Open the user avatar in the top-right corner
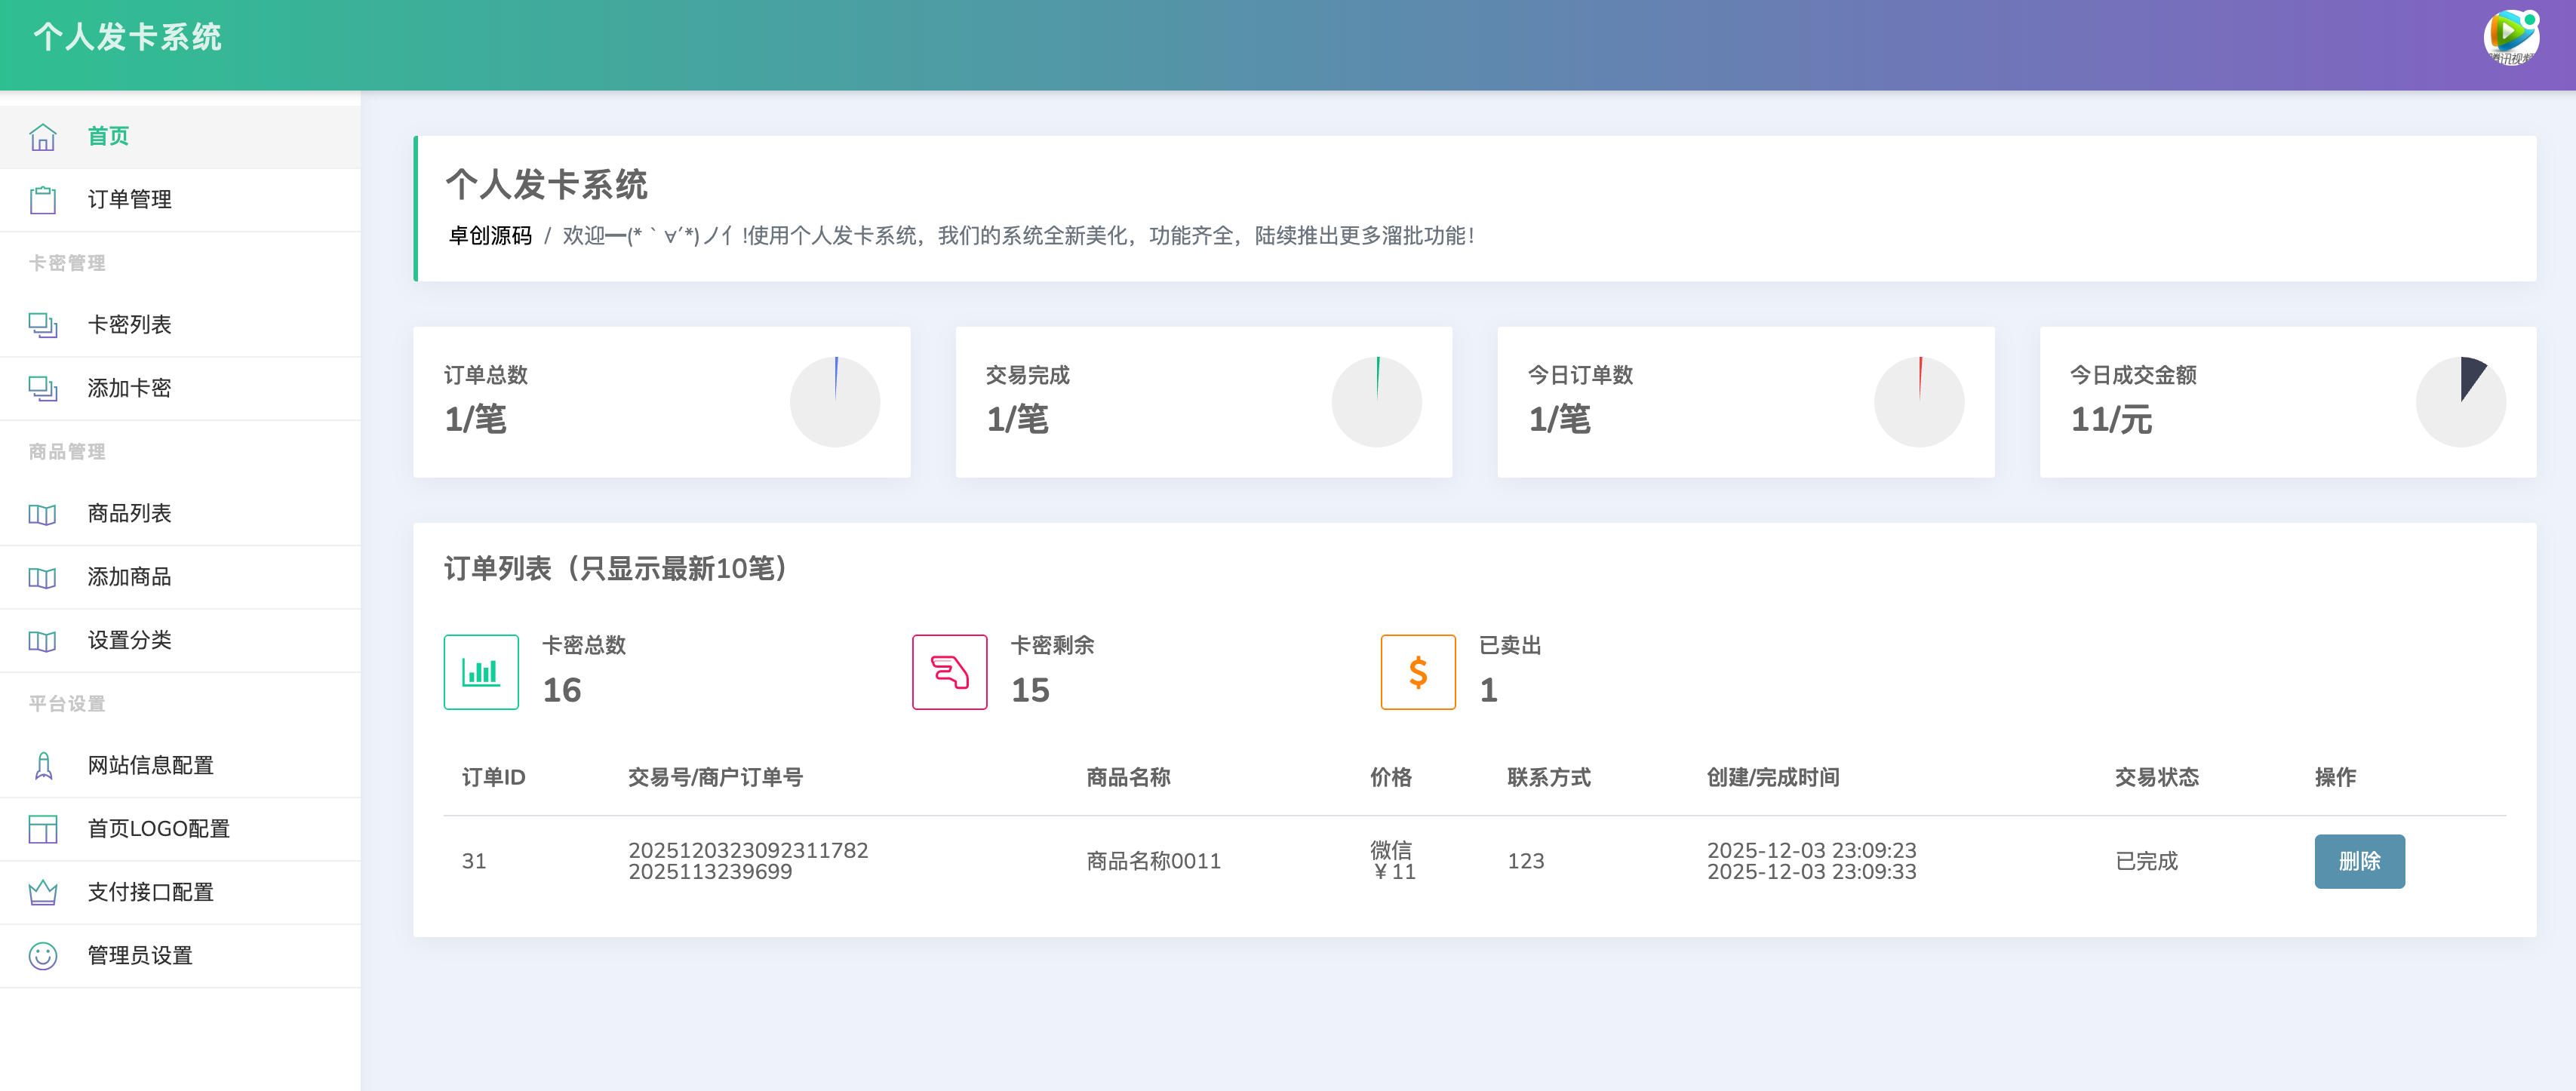 point(2511,37)
